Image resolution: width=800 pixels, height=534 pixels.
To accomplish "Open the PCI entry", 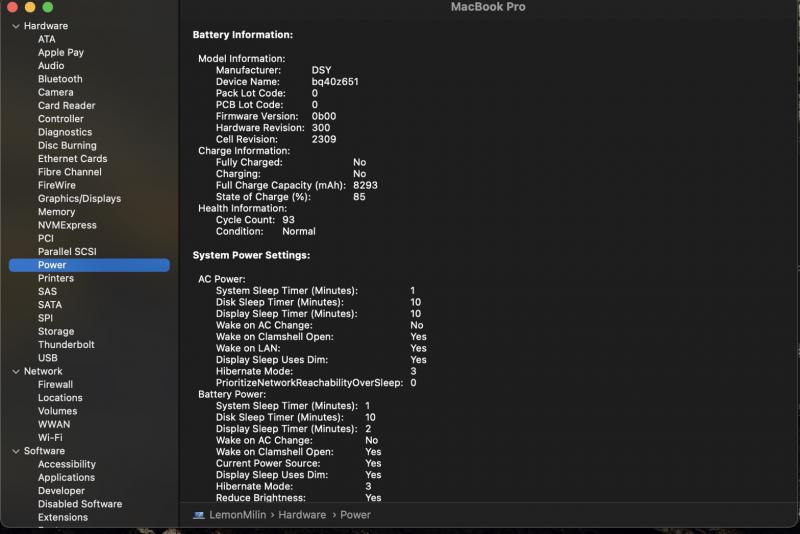I will tap(45, 238).
